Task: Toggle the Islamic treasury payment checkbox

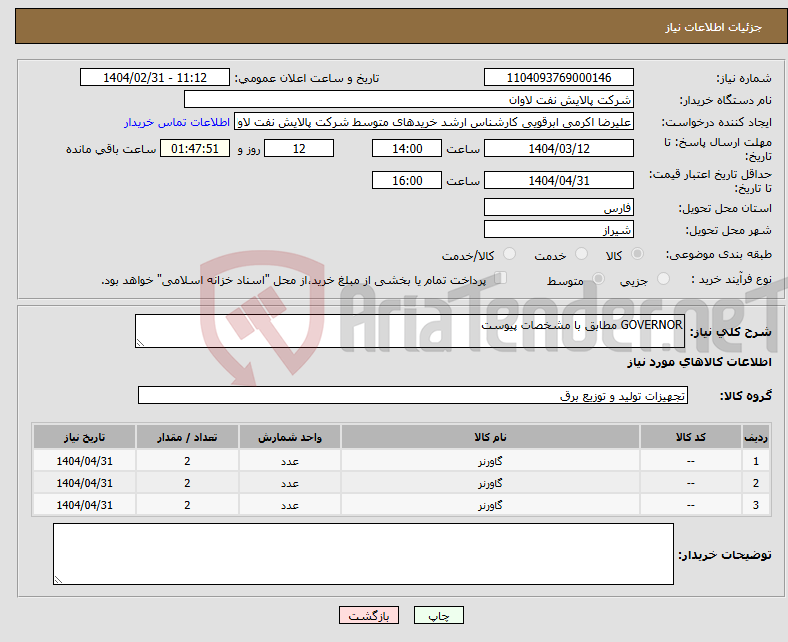Action: pyautogui.click(x=501, y=278)
